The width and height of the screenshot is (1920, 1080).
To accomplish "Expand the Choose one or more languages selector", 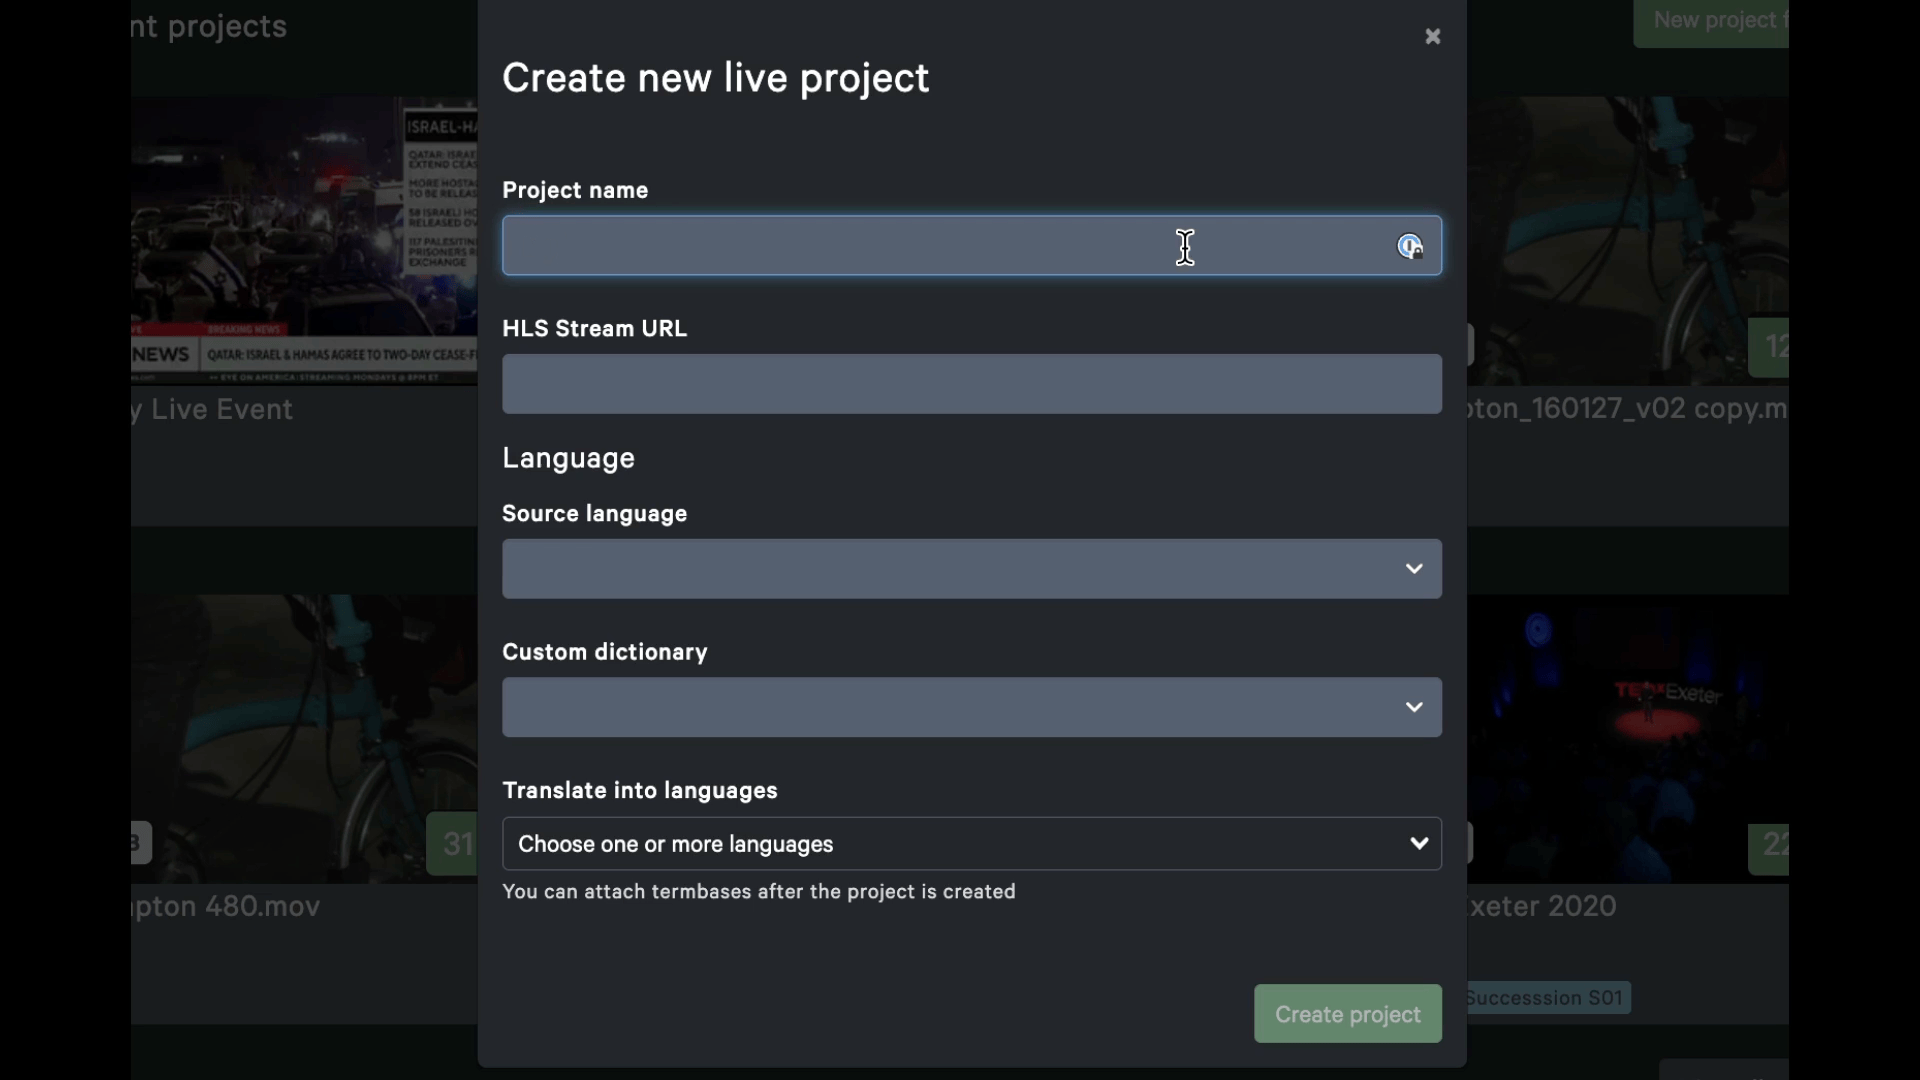I will click(971, 844).
